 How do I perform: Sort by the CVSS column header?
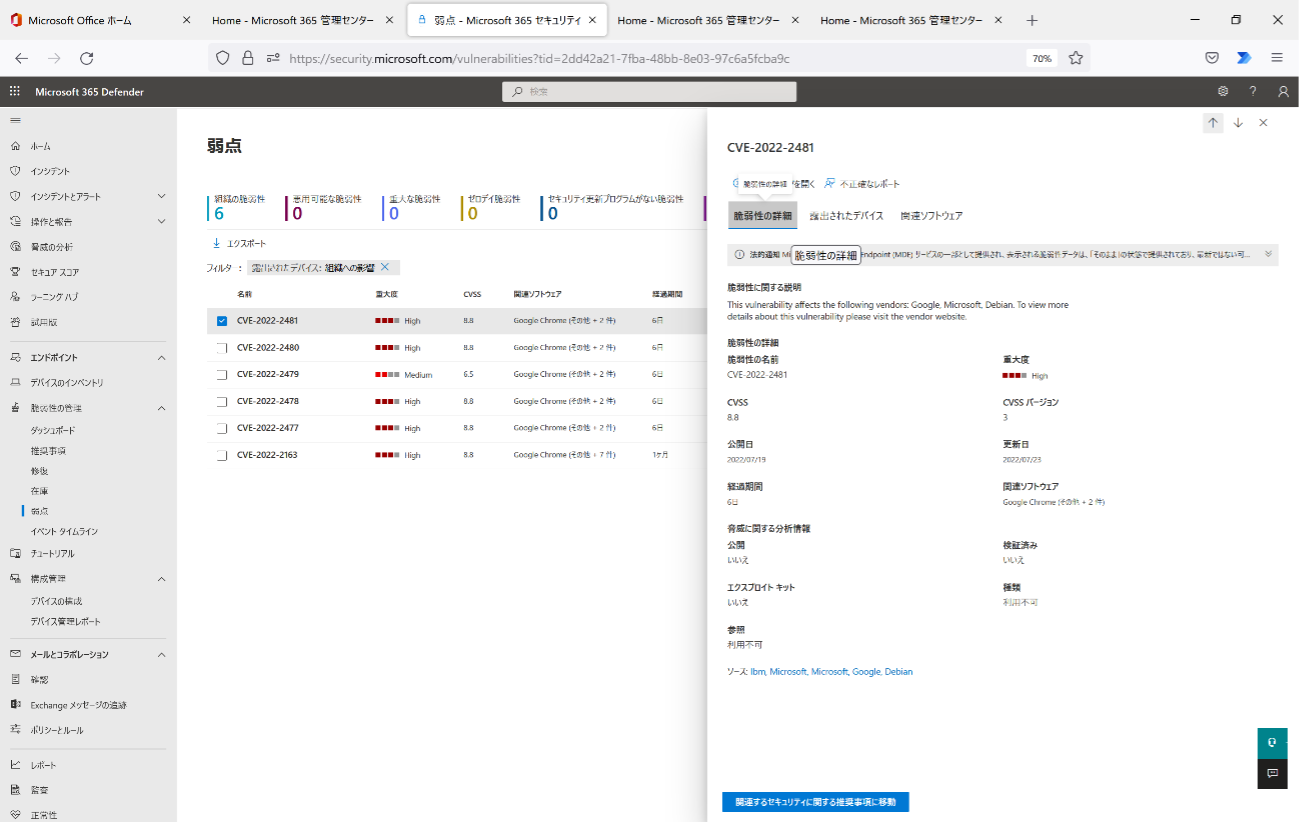coord(472,295)
